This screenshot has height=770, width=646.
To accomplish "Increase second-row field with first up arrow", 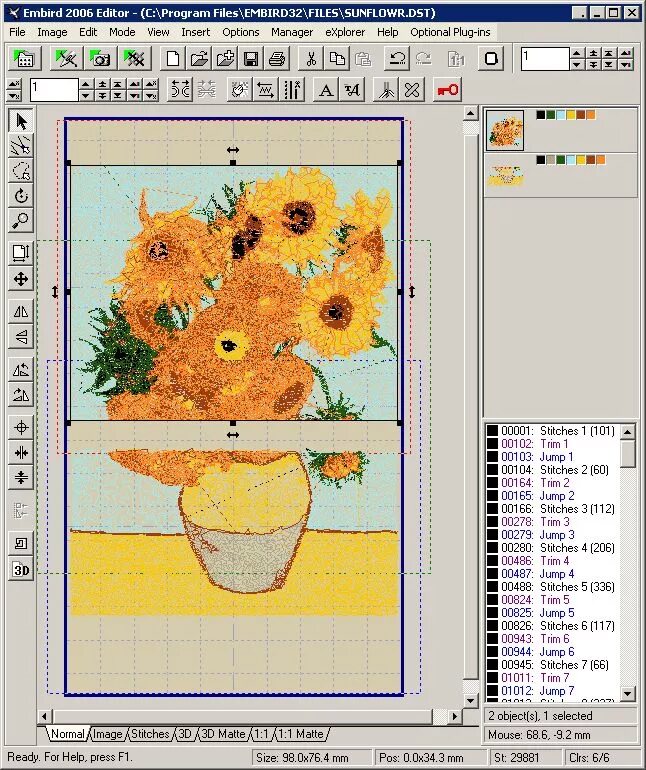I will (85, 84).
